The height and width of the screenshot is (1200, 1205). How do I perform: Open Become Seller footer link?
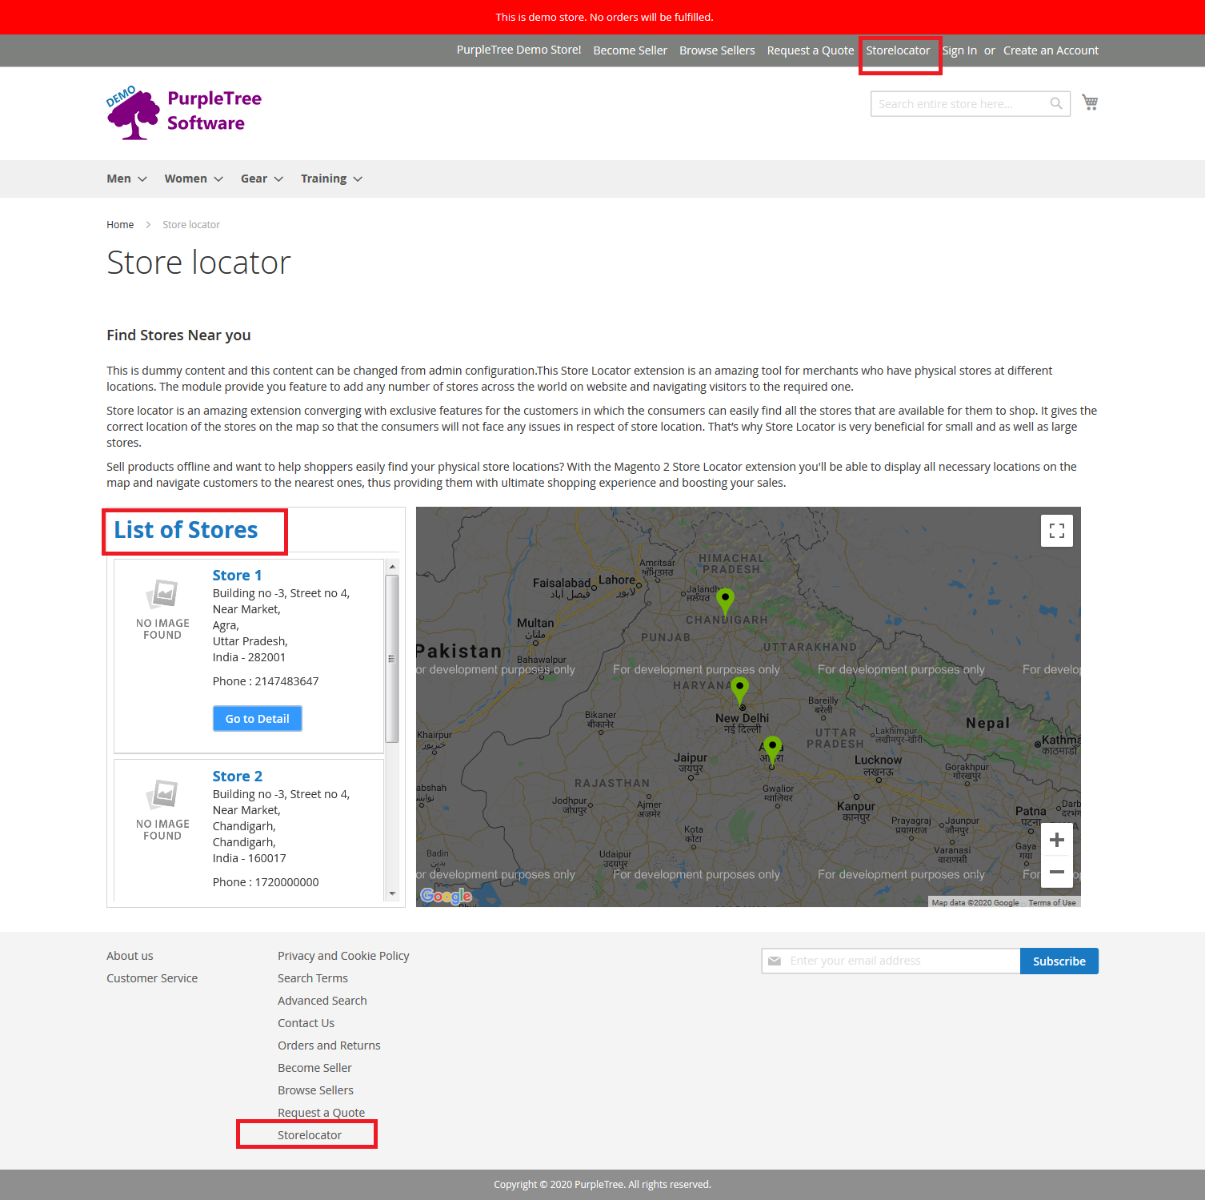coord(315,1068)
